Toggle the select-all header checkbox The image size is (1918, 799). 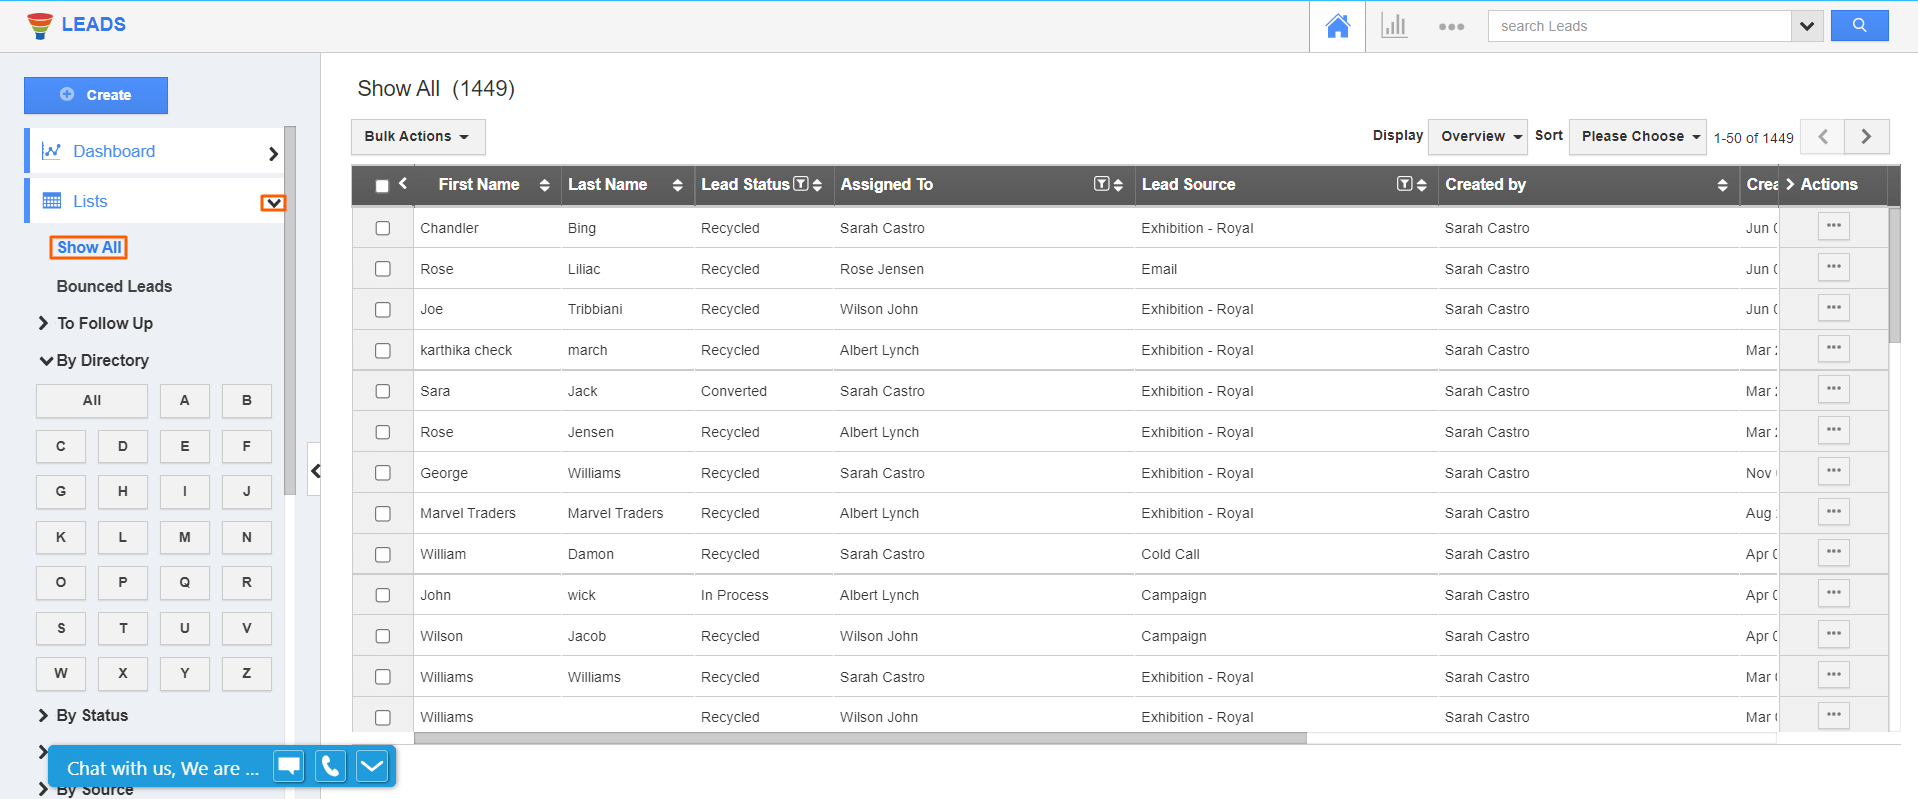coord(382,185)
